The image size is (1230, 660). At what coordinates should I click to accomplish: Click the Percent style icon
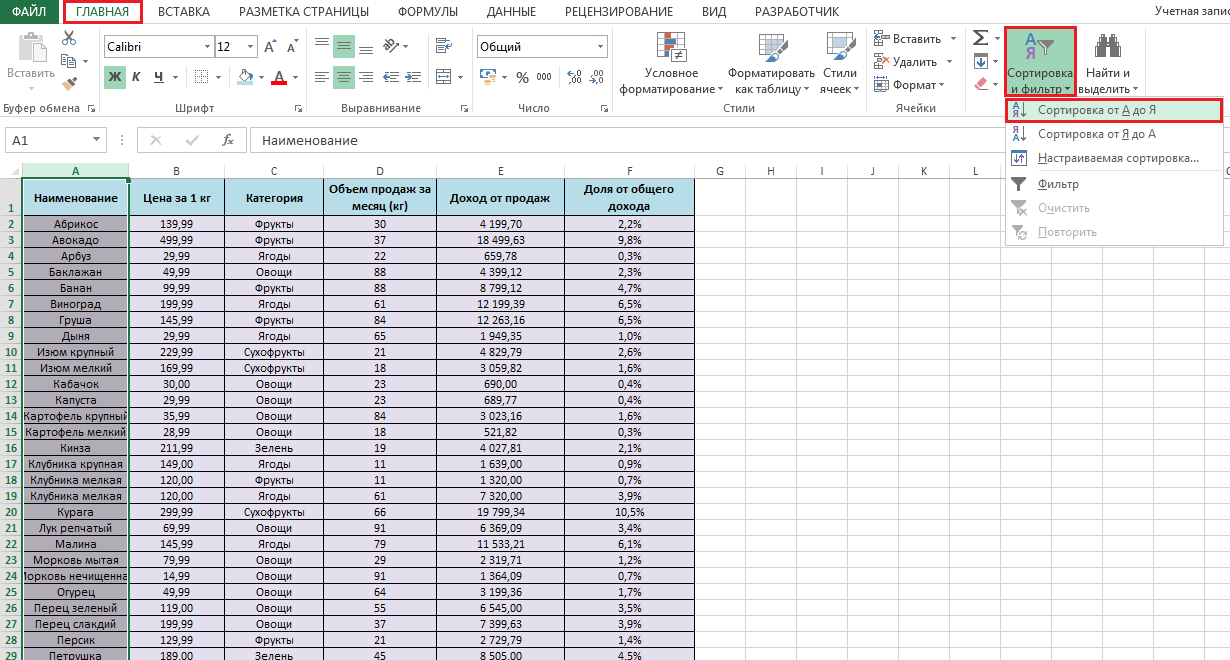[521, 77]
